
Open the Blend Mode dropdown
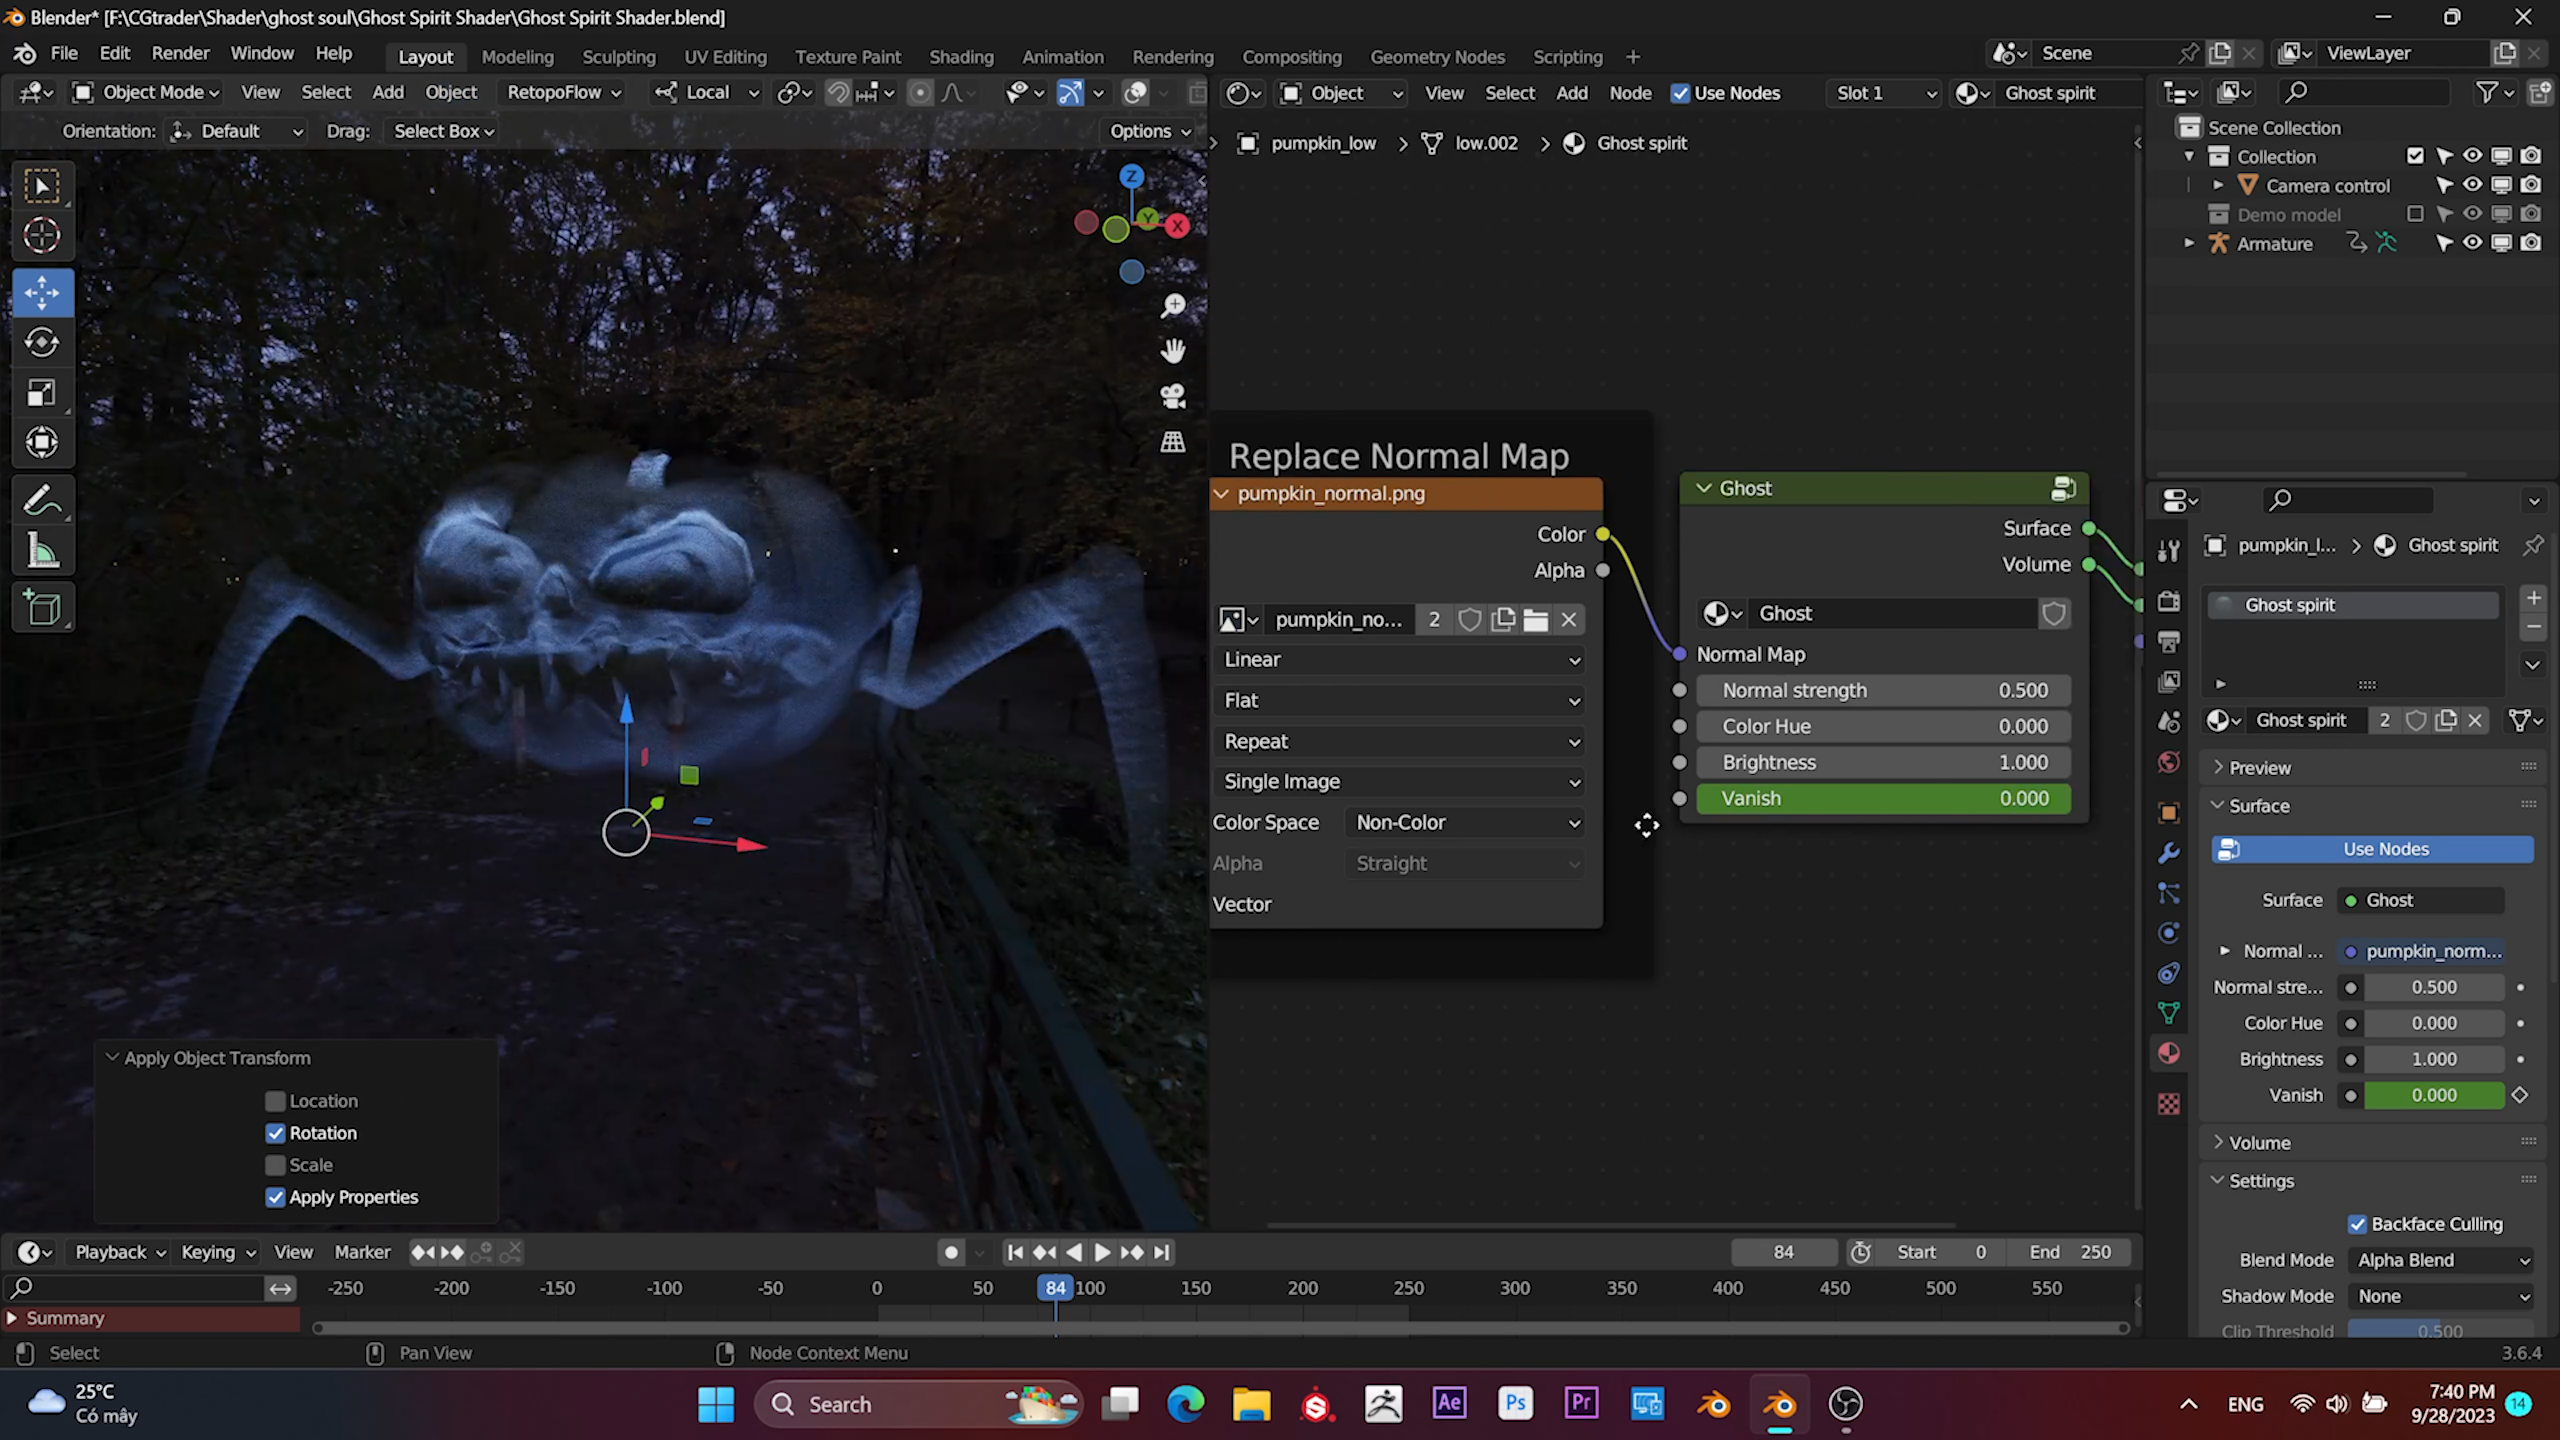click(x=2440, y=1259)
